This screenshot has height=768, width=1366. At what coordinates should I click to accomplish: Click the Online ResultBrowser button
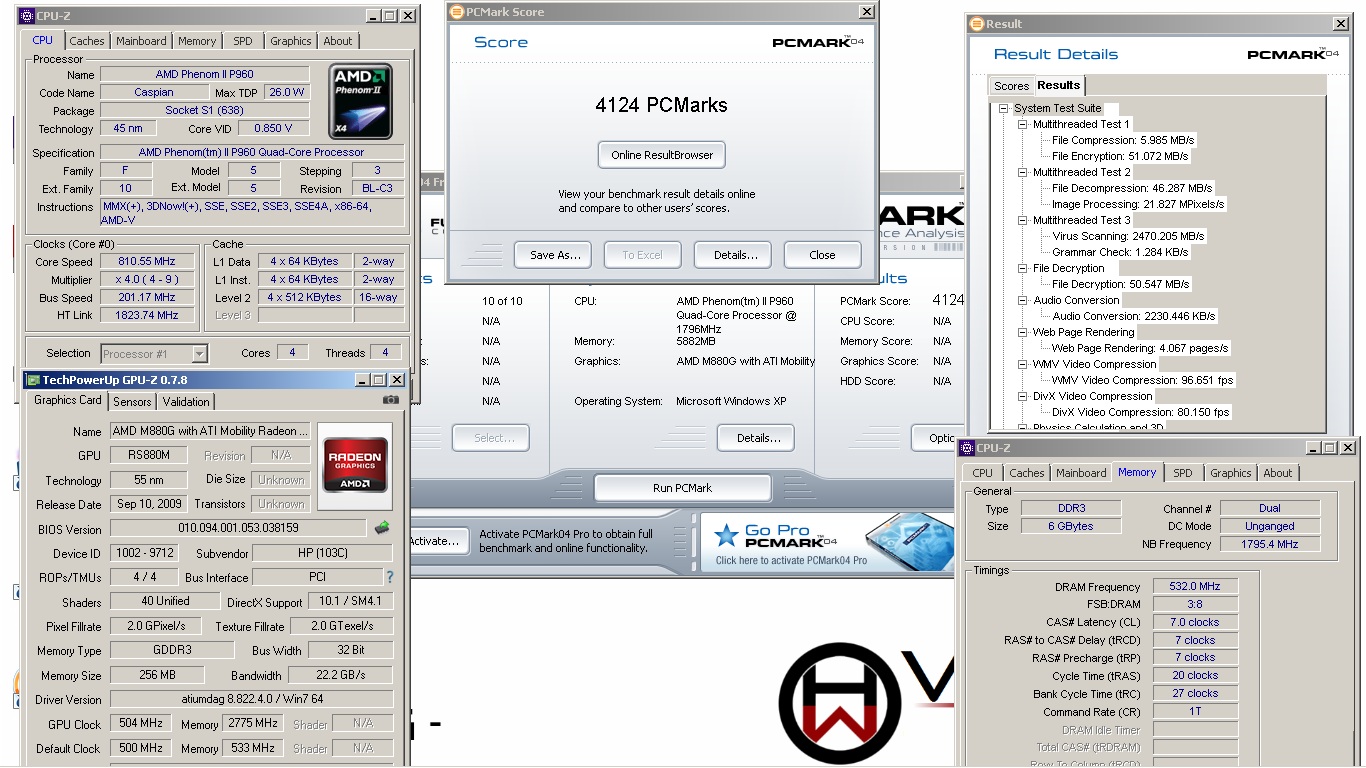(662, 155)
